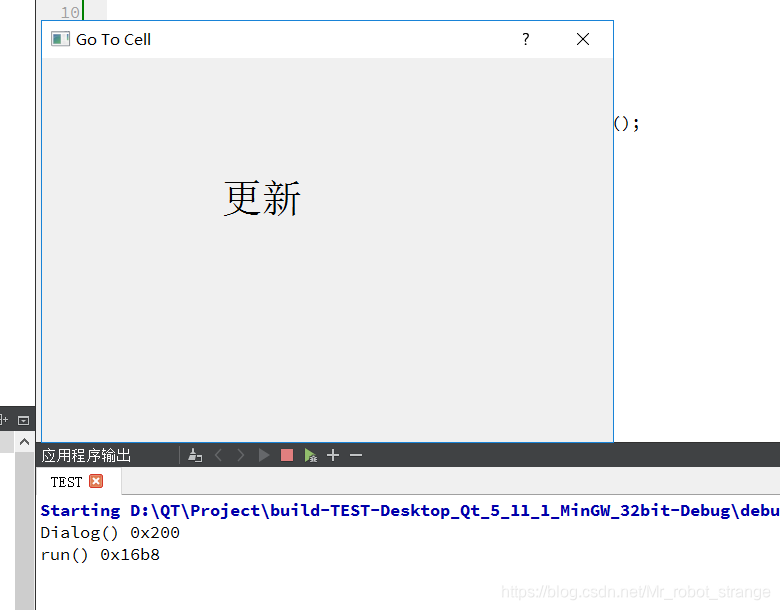The height and width of the screenshot is (610, 780).
Task: Zoom in output text with plus
Action: tap(333, 455)
